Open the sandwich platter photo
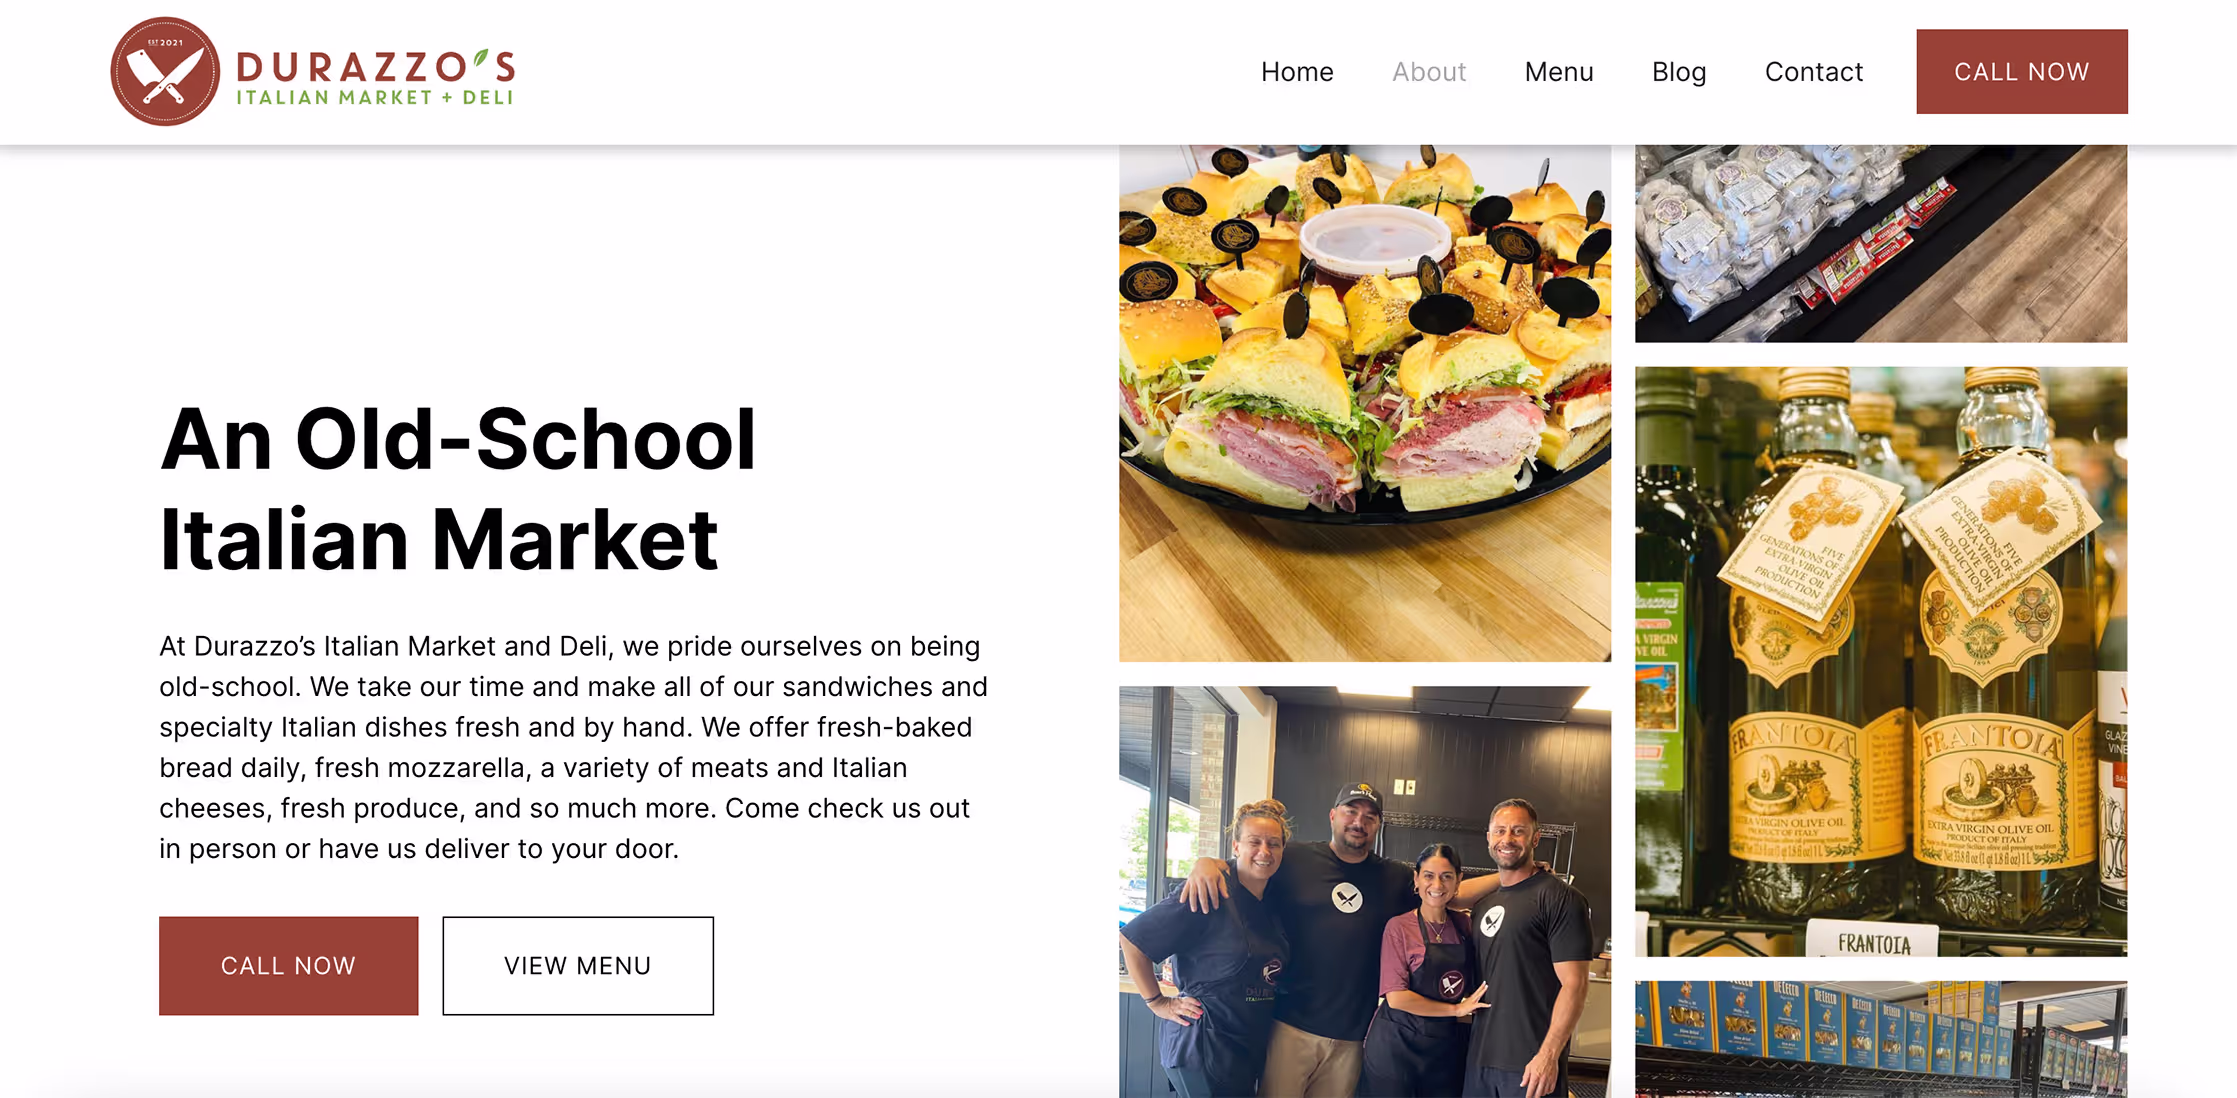This screenshot has width=2237, height=1098. (x=1365, y=403)
